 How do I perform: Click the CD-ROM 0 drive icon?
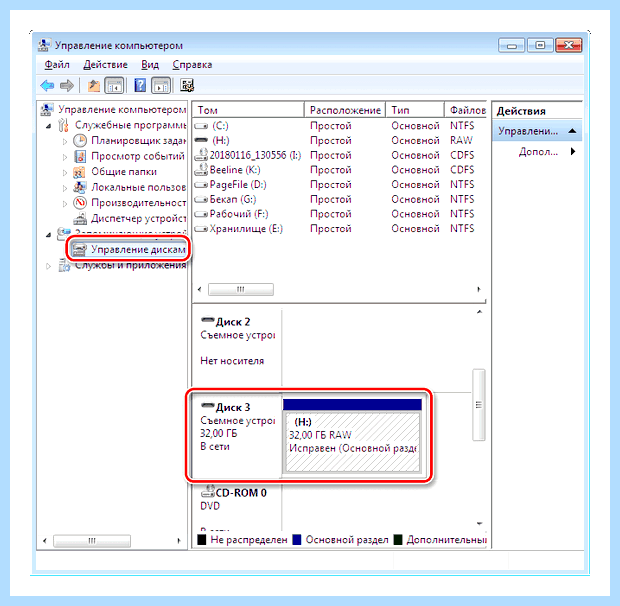[208, 491]
